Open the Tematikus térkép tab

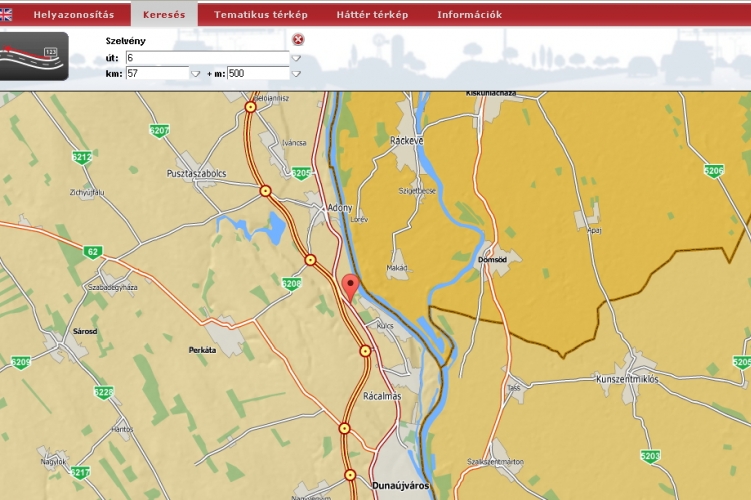click(x=261, y=15)
